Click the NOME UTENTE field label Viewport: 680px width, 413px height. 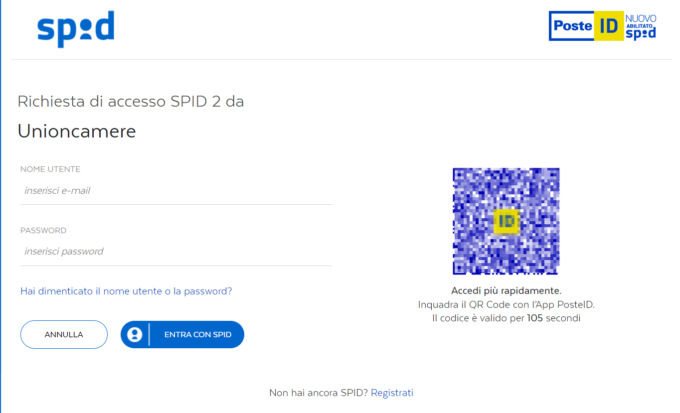coord(50,169)
